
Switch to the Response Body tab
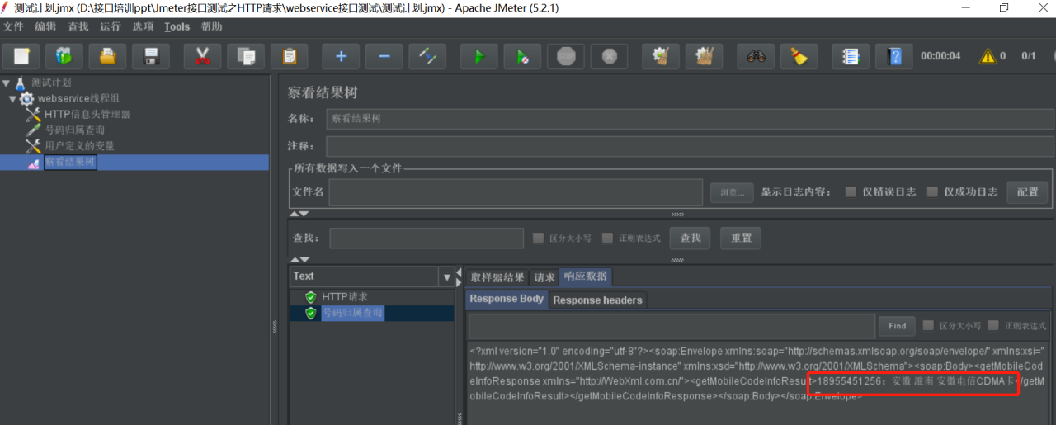tap(506, 300)
